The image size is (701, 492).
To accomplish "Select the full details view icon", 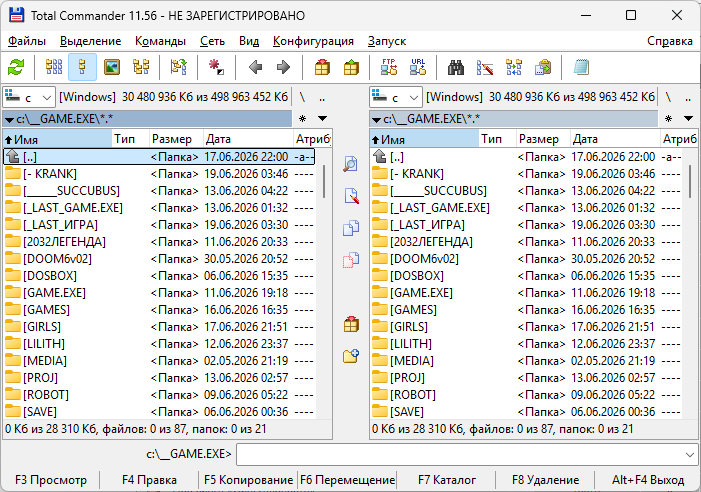I will [x=82, y=67].
